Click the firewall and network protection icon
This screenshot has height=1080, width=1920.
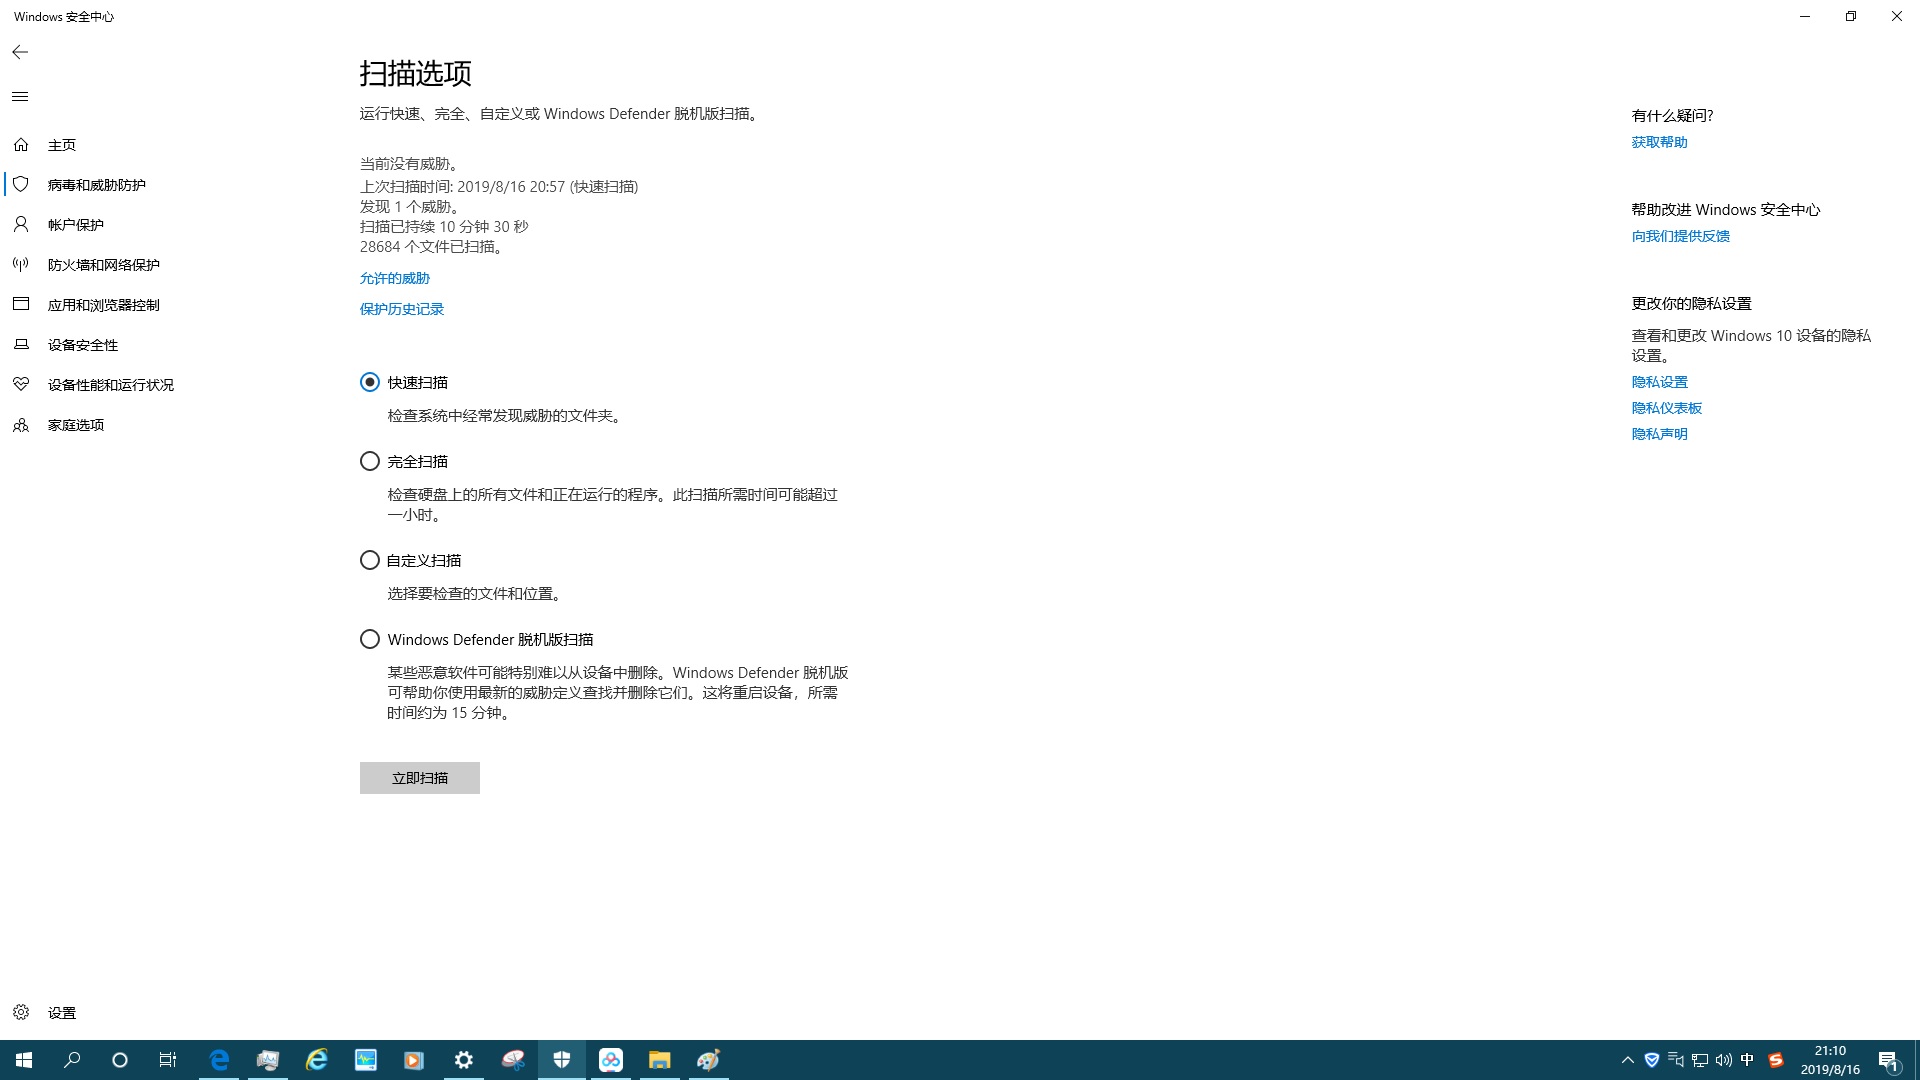[21, 265]
